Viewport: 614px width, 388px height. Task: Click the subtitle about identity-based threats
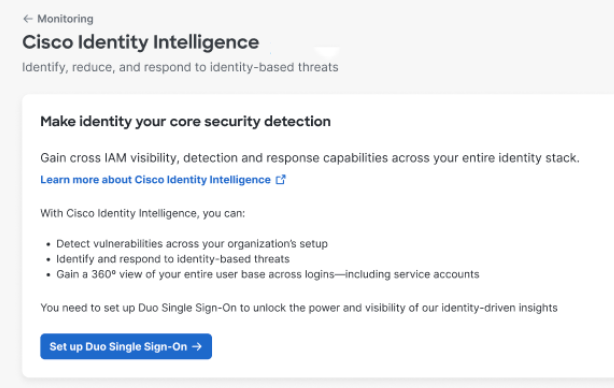180,67
